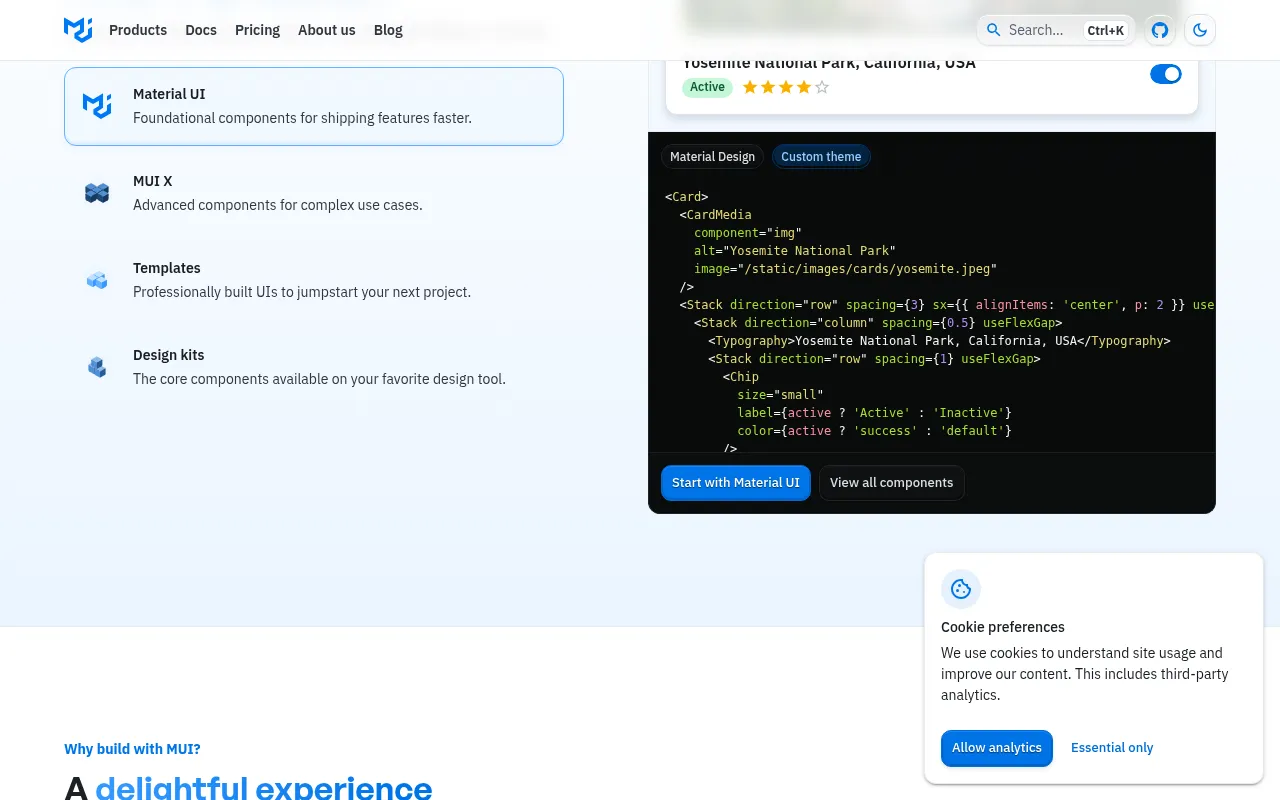Click 'Advanced components for complex use cases.' text
The height and width of the screenshot is (800, 1280).
point(278,205)
